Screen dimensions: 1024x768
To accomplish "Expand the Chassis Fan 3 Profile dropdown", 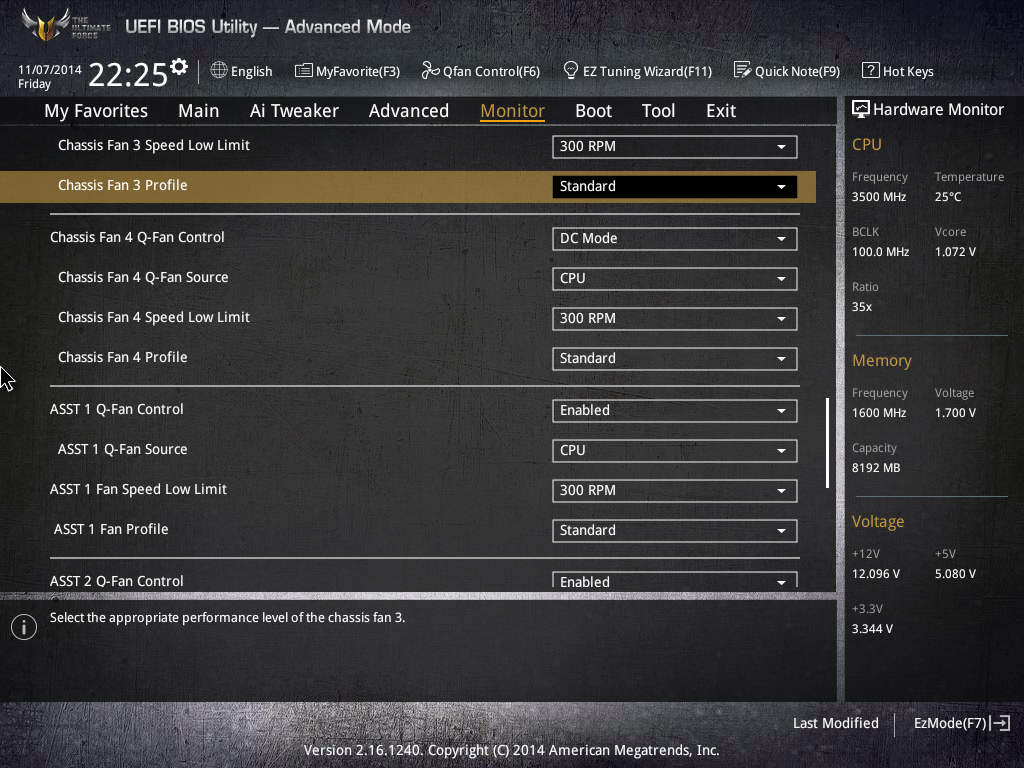I will (x=675, y=187).
